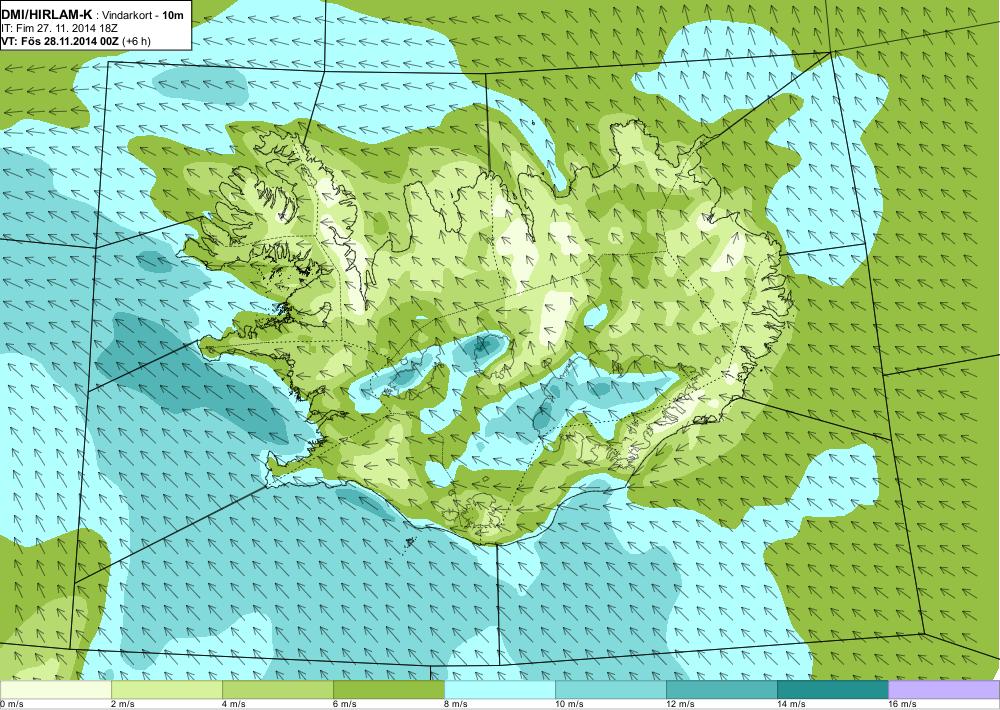Viewport: 1000px width, 710px height.
Task: Click the VT: Fös 28.11.2014 00Z line
Action: [76, 41]
